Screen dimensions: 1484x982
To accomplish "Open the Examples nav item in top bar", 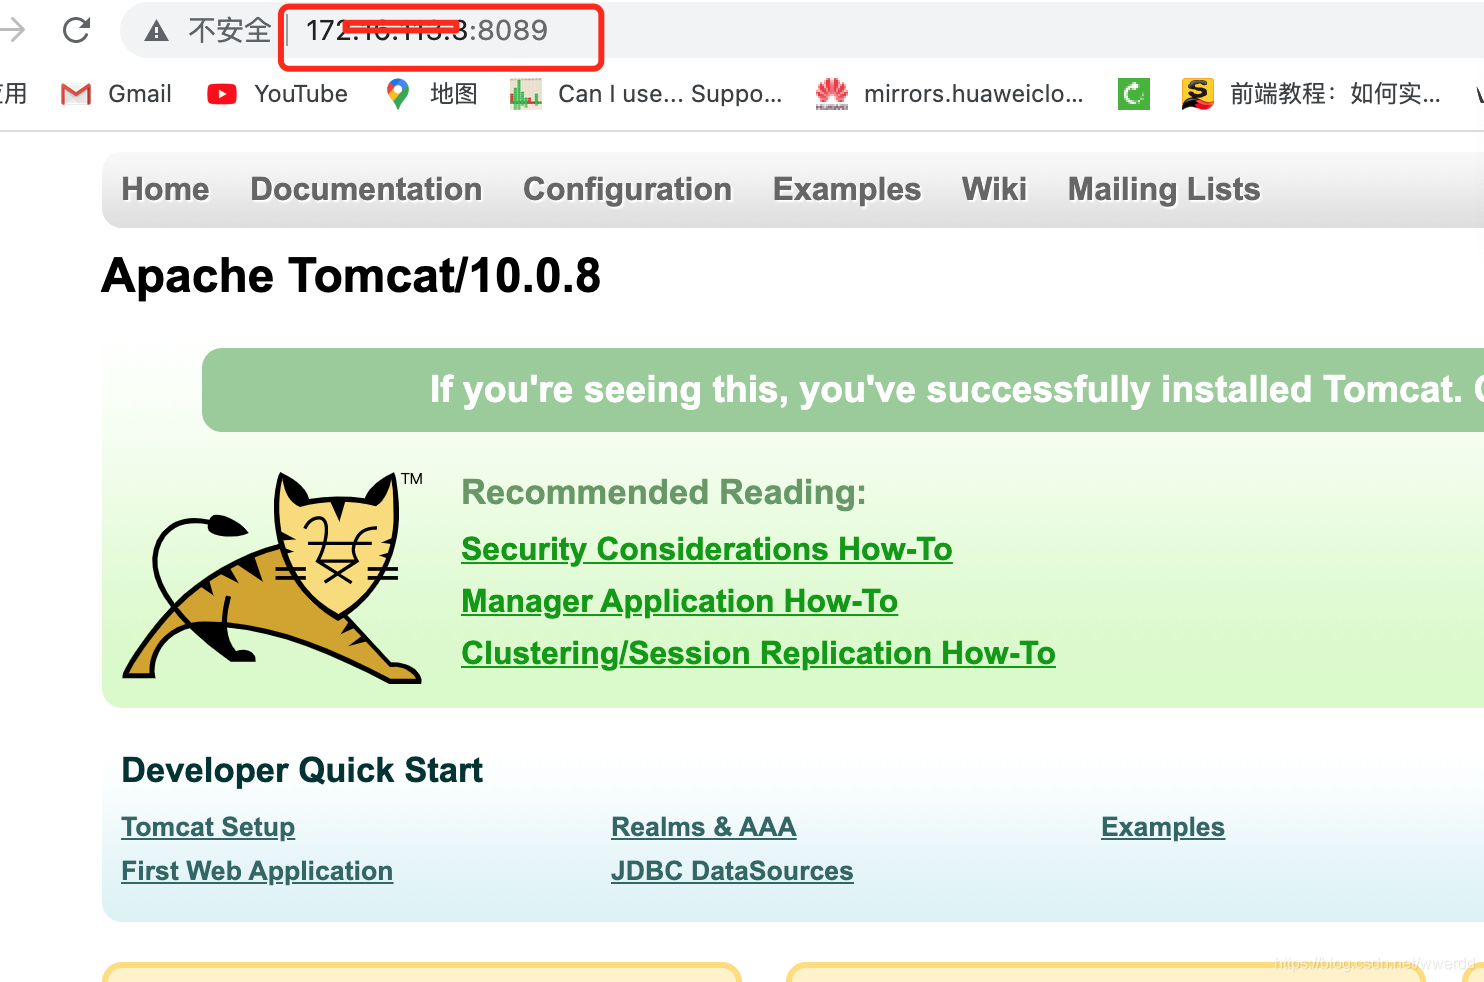I will click(846, 189).
